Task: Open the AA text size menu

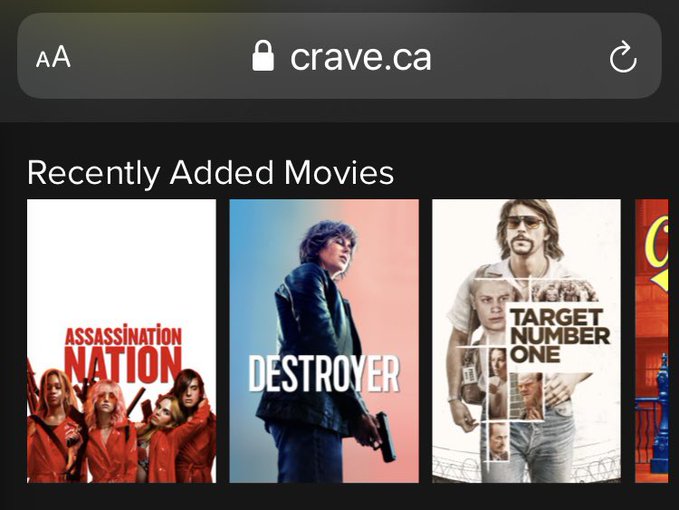Action: click(53, 57)
